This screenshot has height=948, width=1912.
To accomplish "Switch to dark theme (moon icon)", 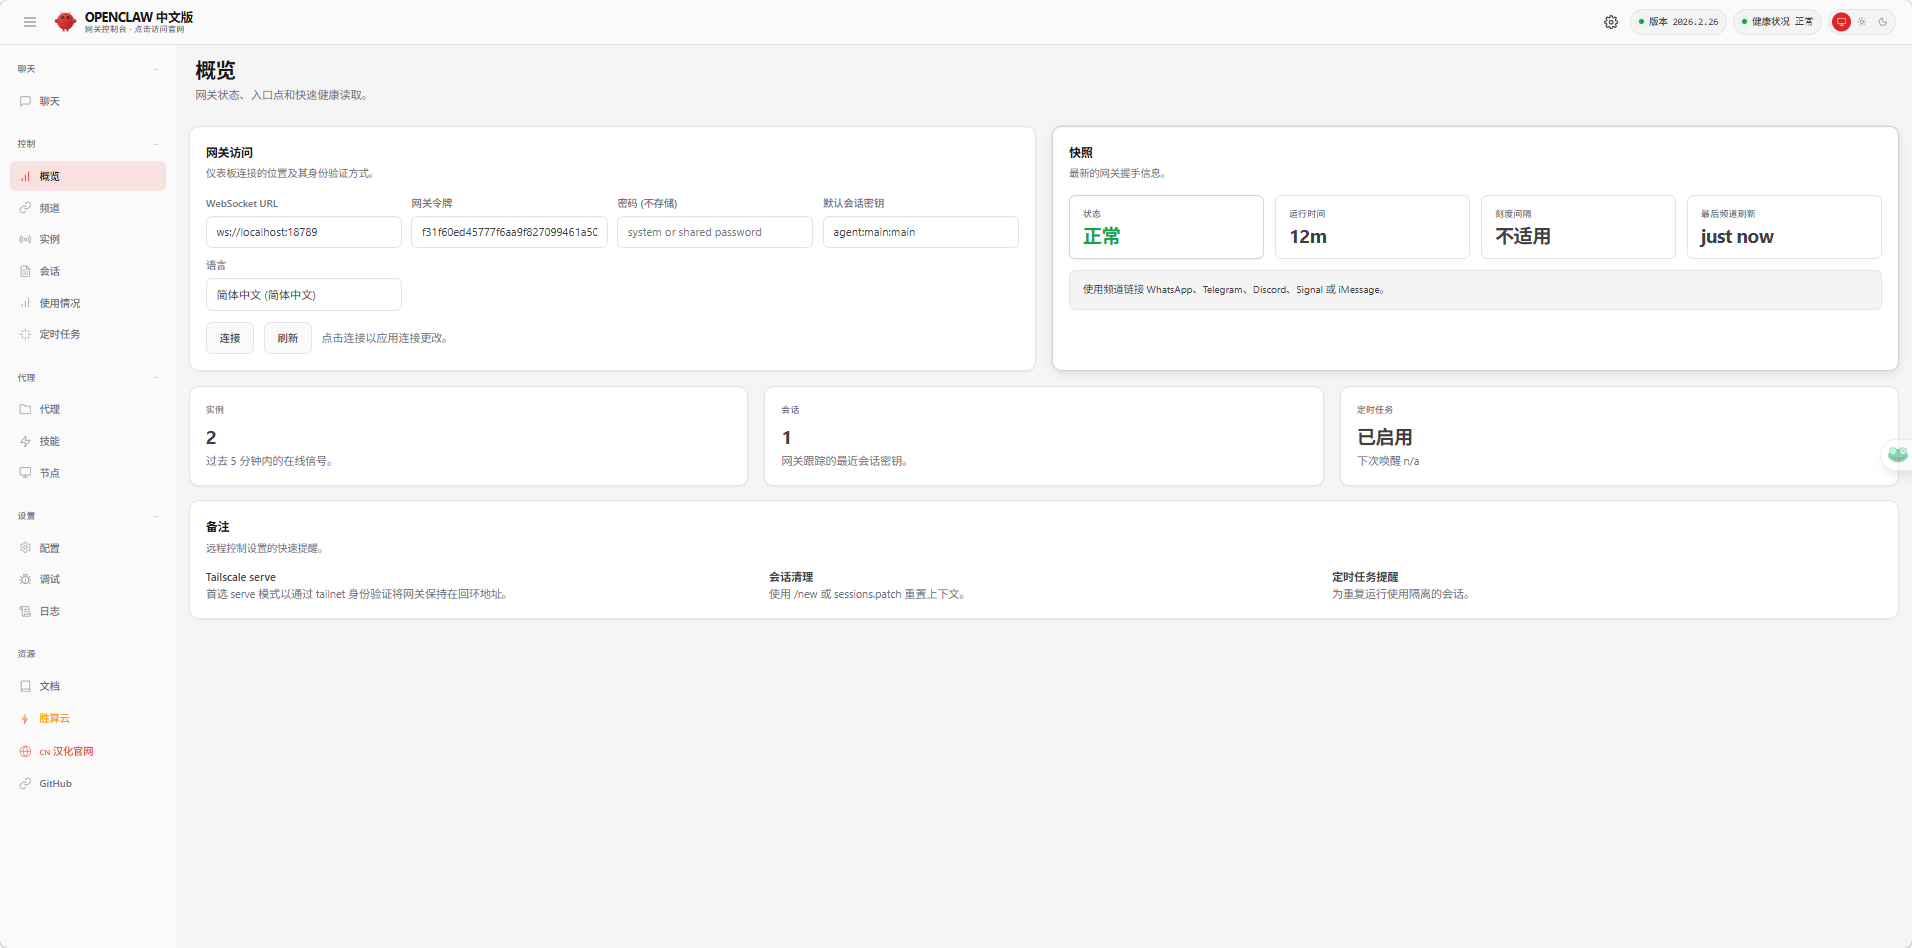I will pyautogui.click(x=1883, y=22).
